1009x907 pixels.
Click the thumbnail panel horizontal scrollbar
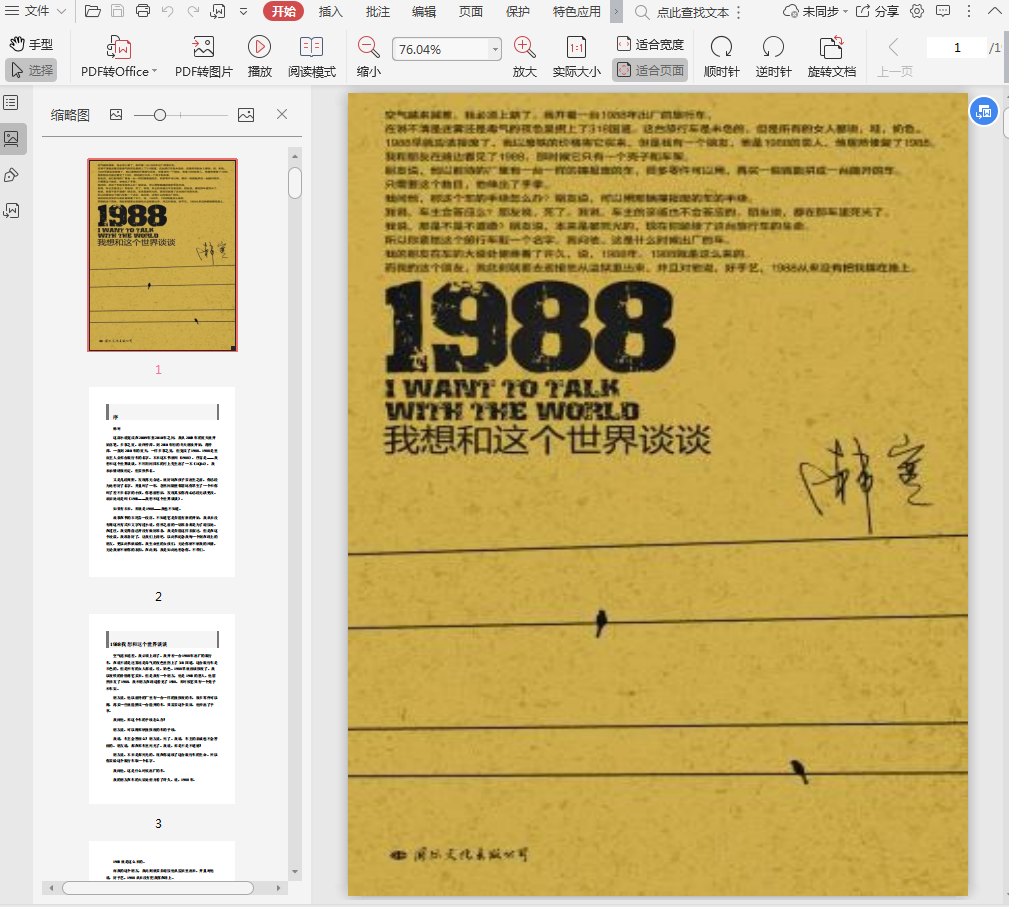(x=158, y=888)
